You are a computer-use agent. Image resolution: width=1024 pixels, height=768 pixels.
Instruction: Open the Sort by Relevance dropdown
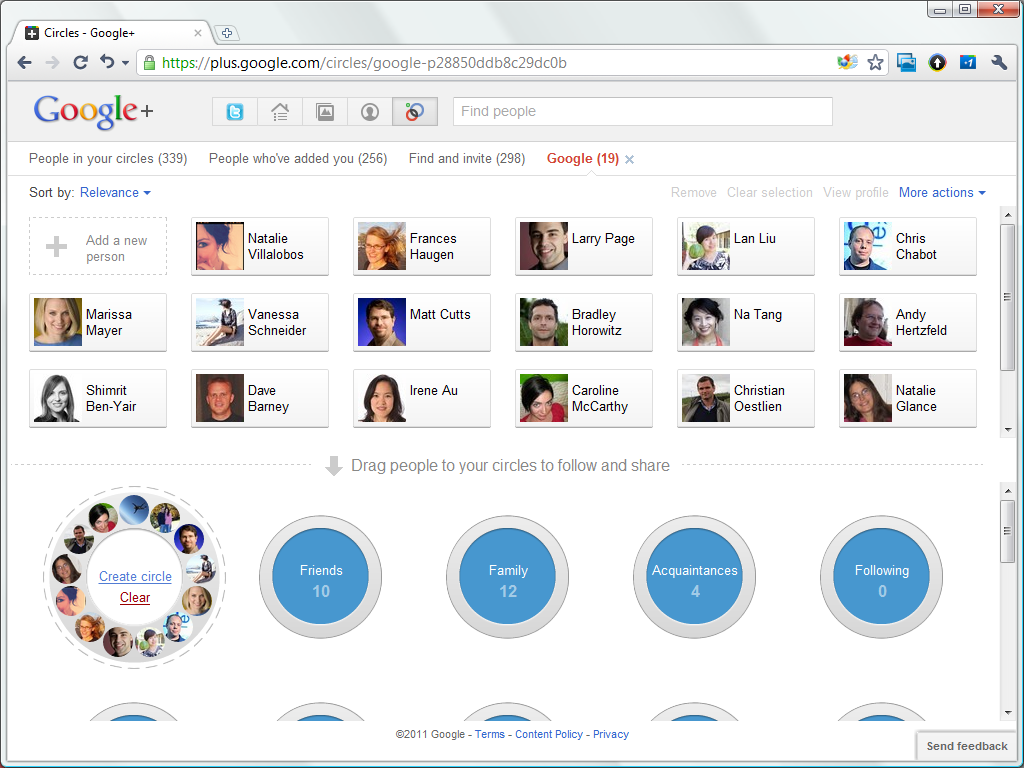tap(113, 192)
